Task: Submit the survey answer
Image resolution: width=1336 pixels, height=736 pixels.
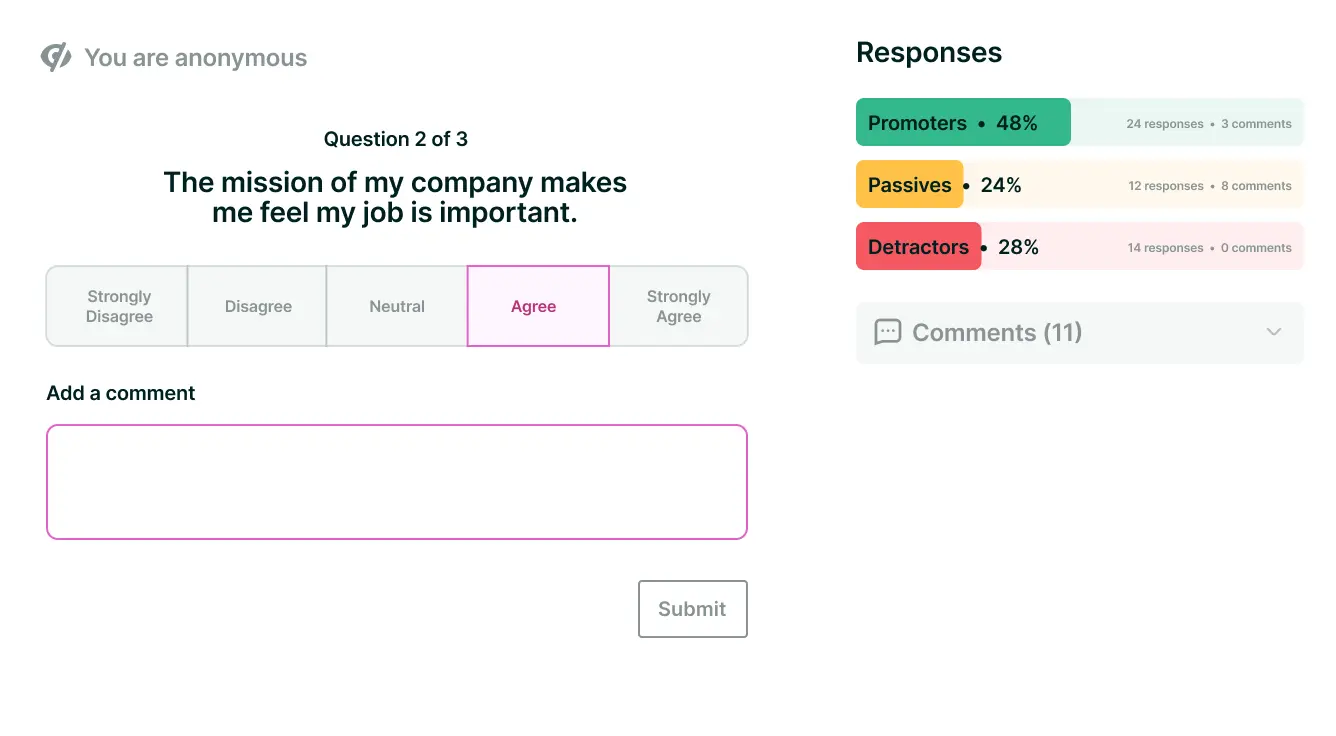Action: tap(692, 609)
